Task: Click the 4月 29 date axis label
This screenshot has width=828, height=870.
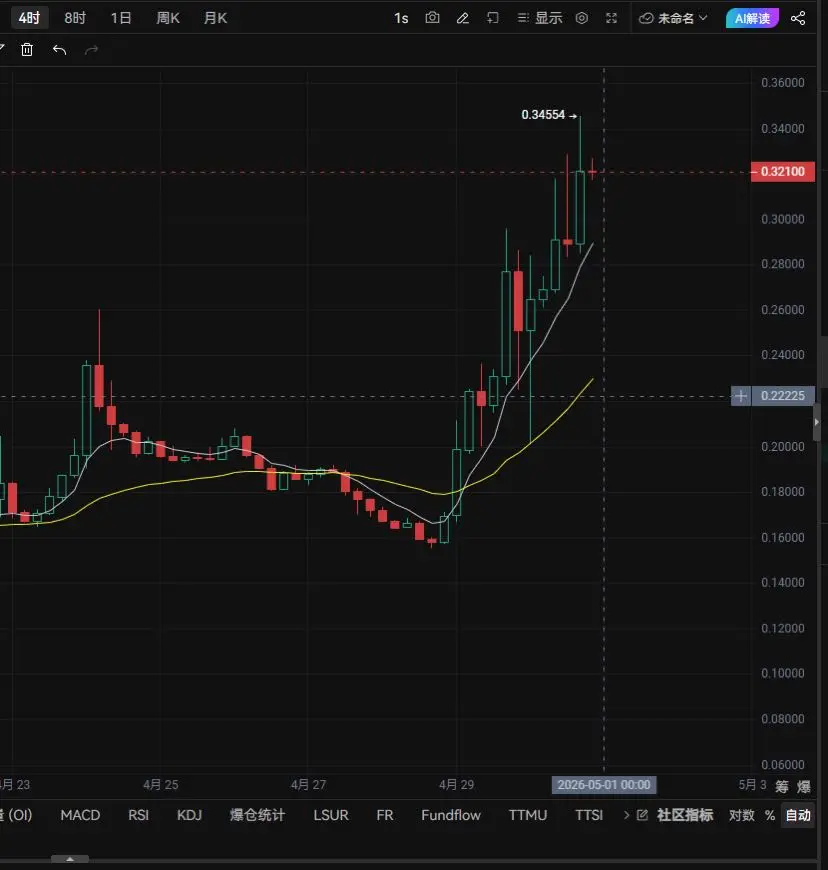Action: 456,785
